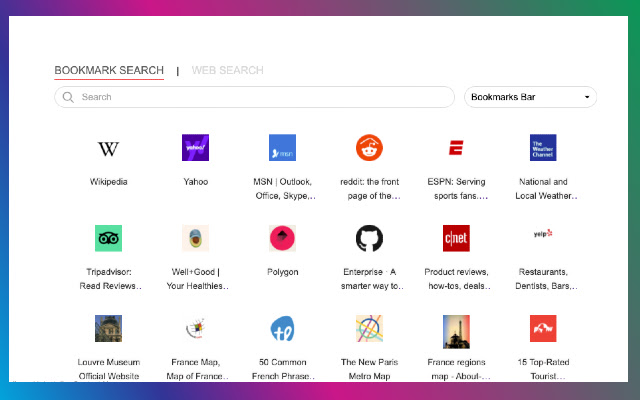Viewport: 640px width, 400px height.
Task: Open the France Map bookmark icon
Action: click(x=196, y=329)
